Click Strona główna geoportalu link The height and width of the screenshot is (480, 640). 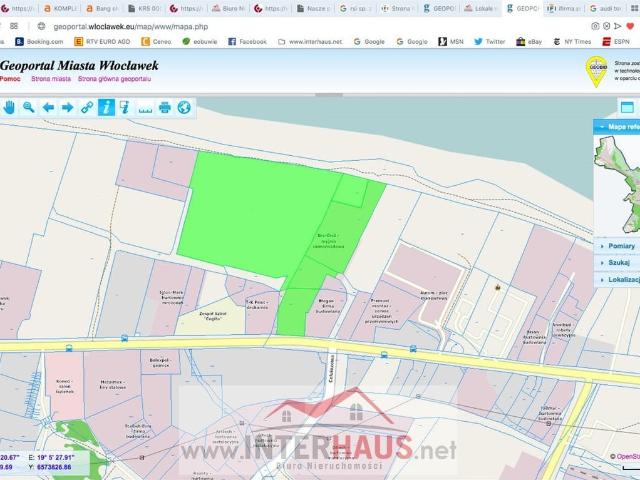pos(114,79)
